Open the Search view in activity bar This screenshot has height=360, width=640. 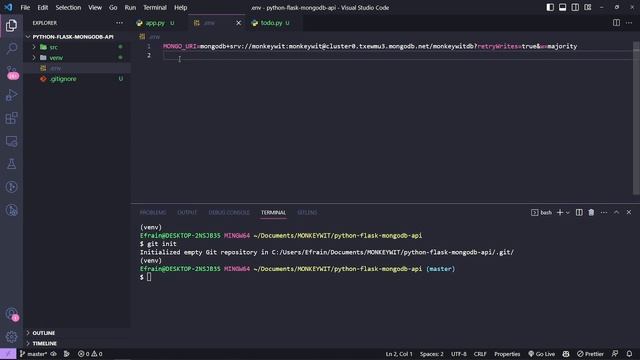[x=11, y=49]
